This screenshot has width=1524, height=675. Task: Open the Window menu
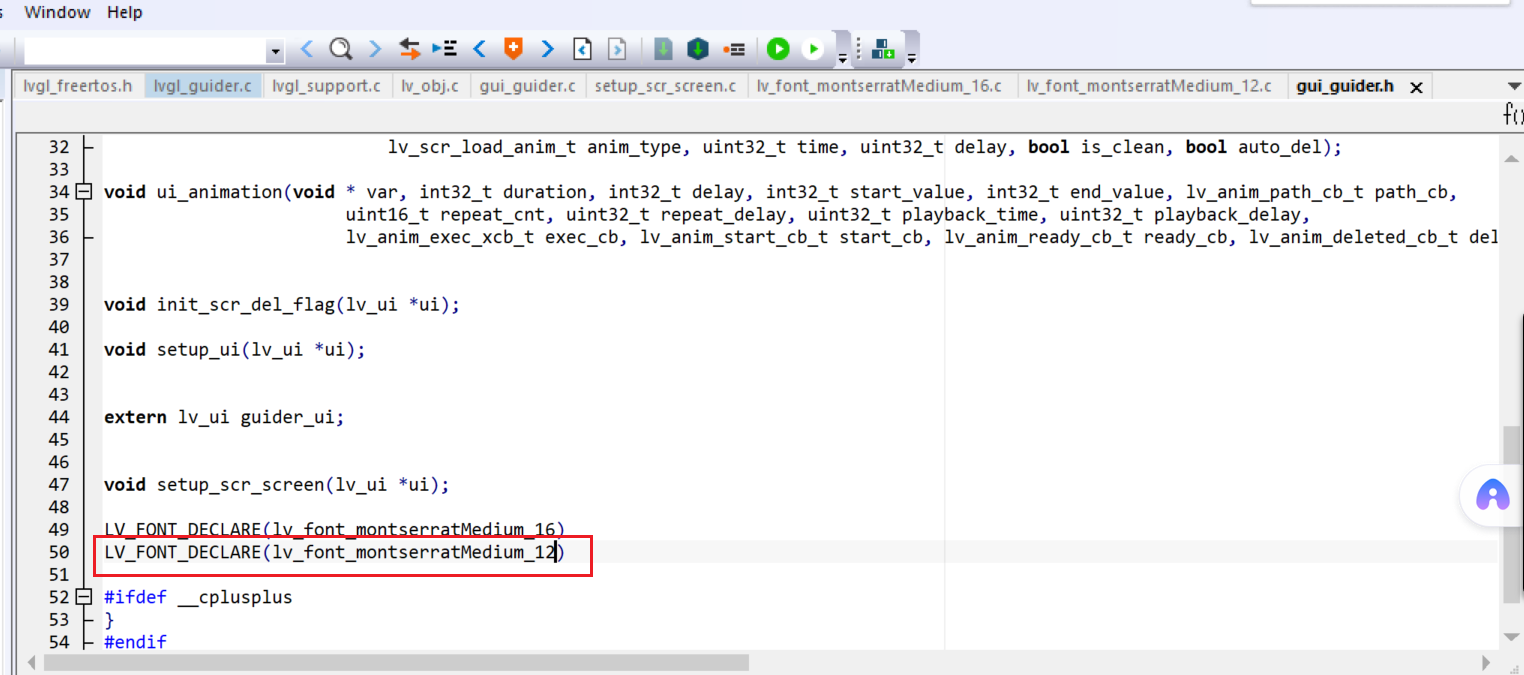[x=57, y=12]
